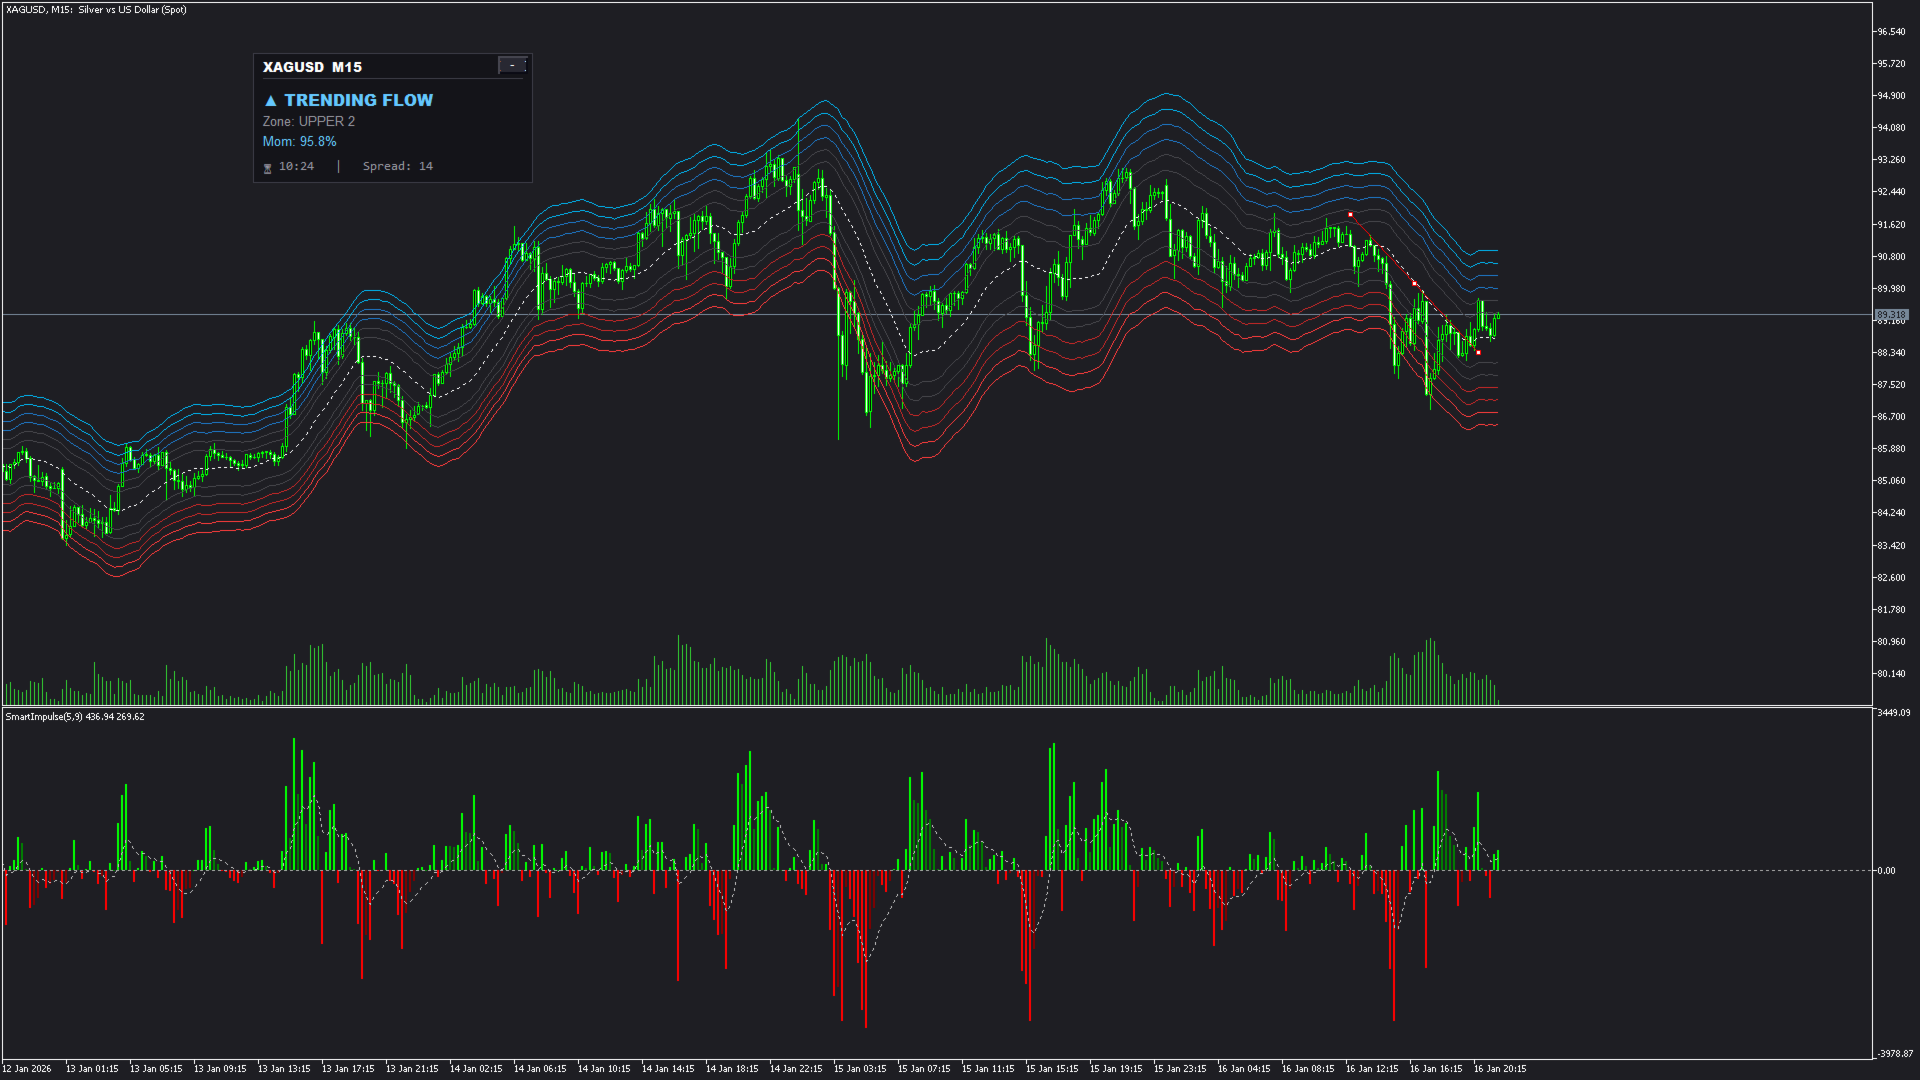This screenshot has height=1080, width=1920.
Task: Click the Spread: 14 readout
Action: point(397,167)
